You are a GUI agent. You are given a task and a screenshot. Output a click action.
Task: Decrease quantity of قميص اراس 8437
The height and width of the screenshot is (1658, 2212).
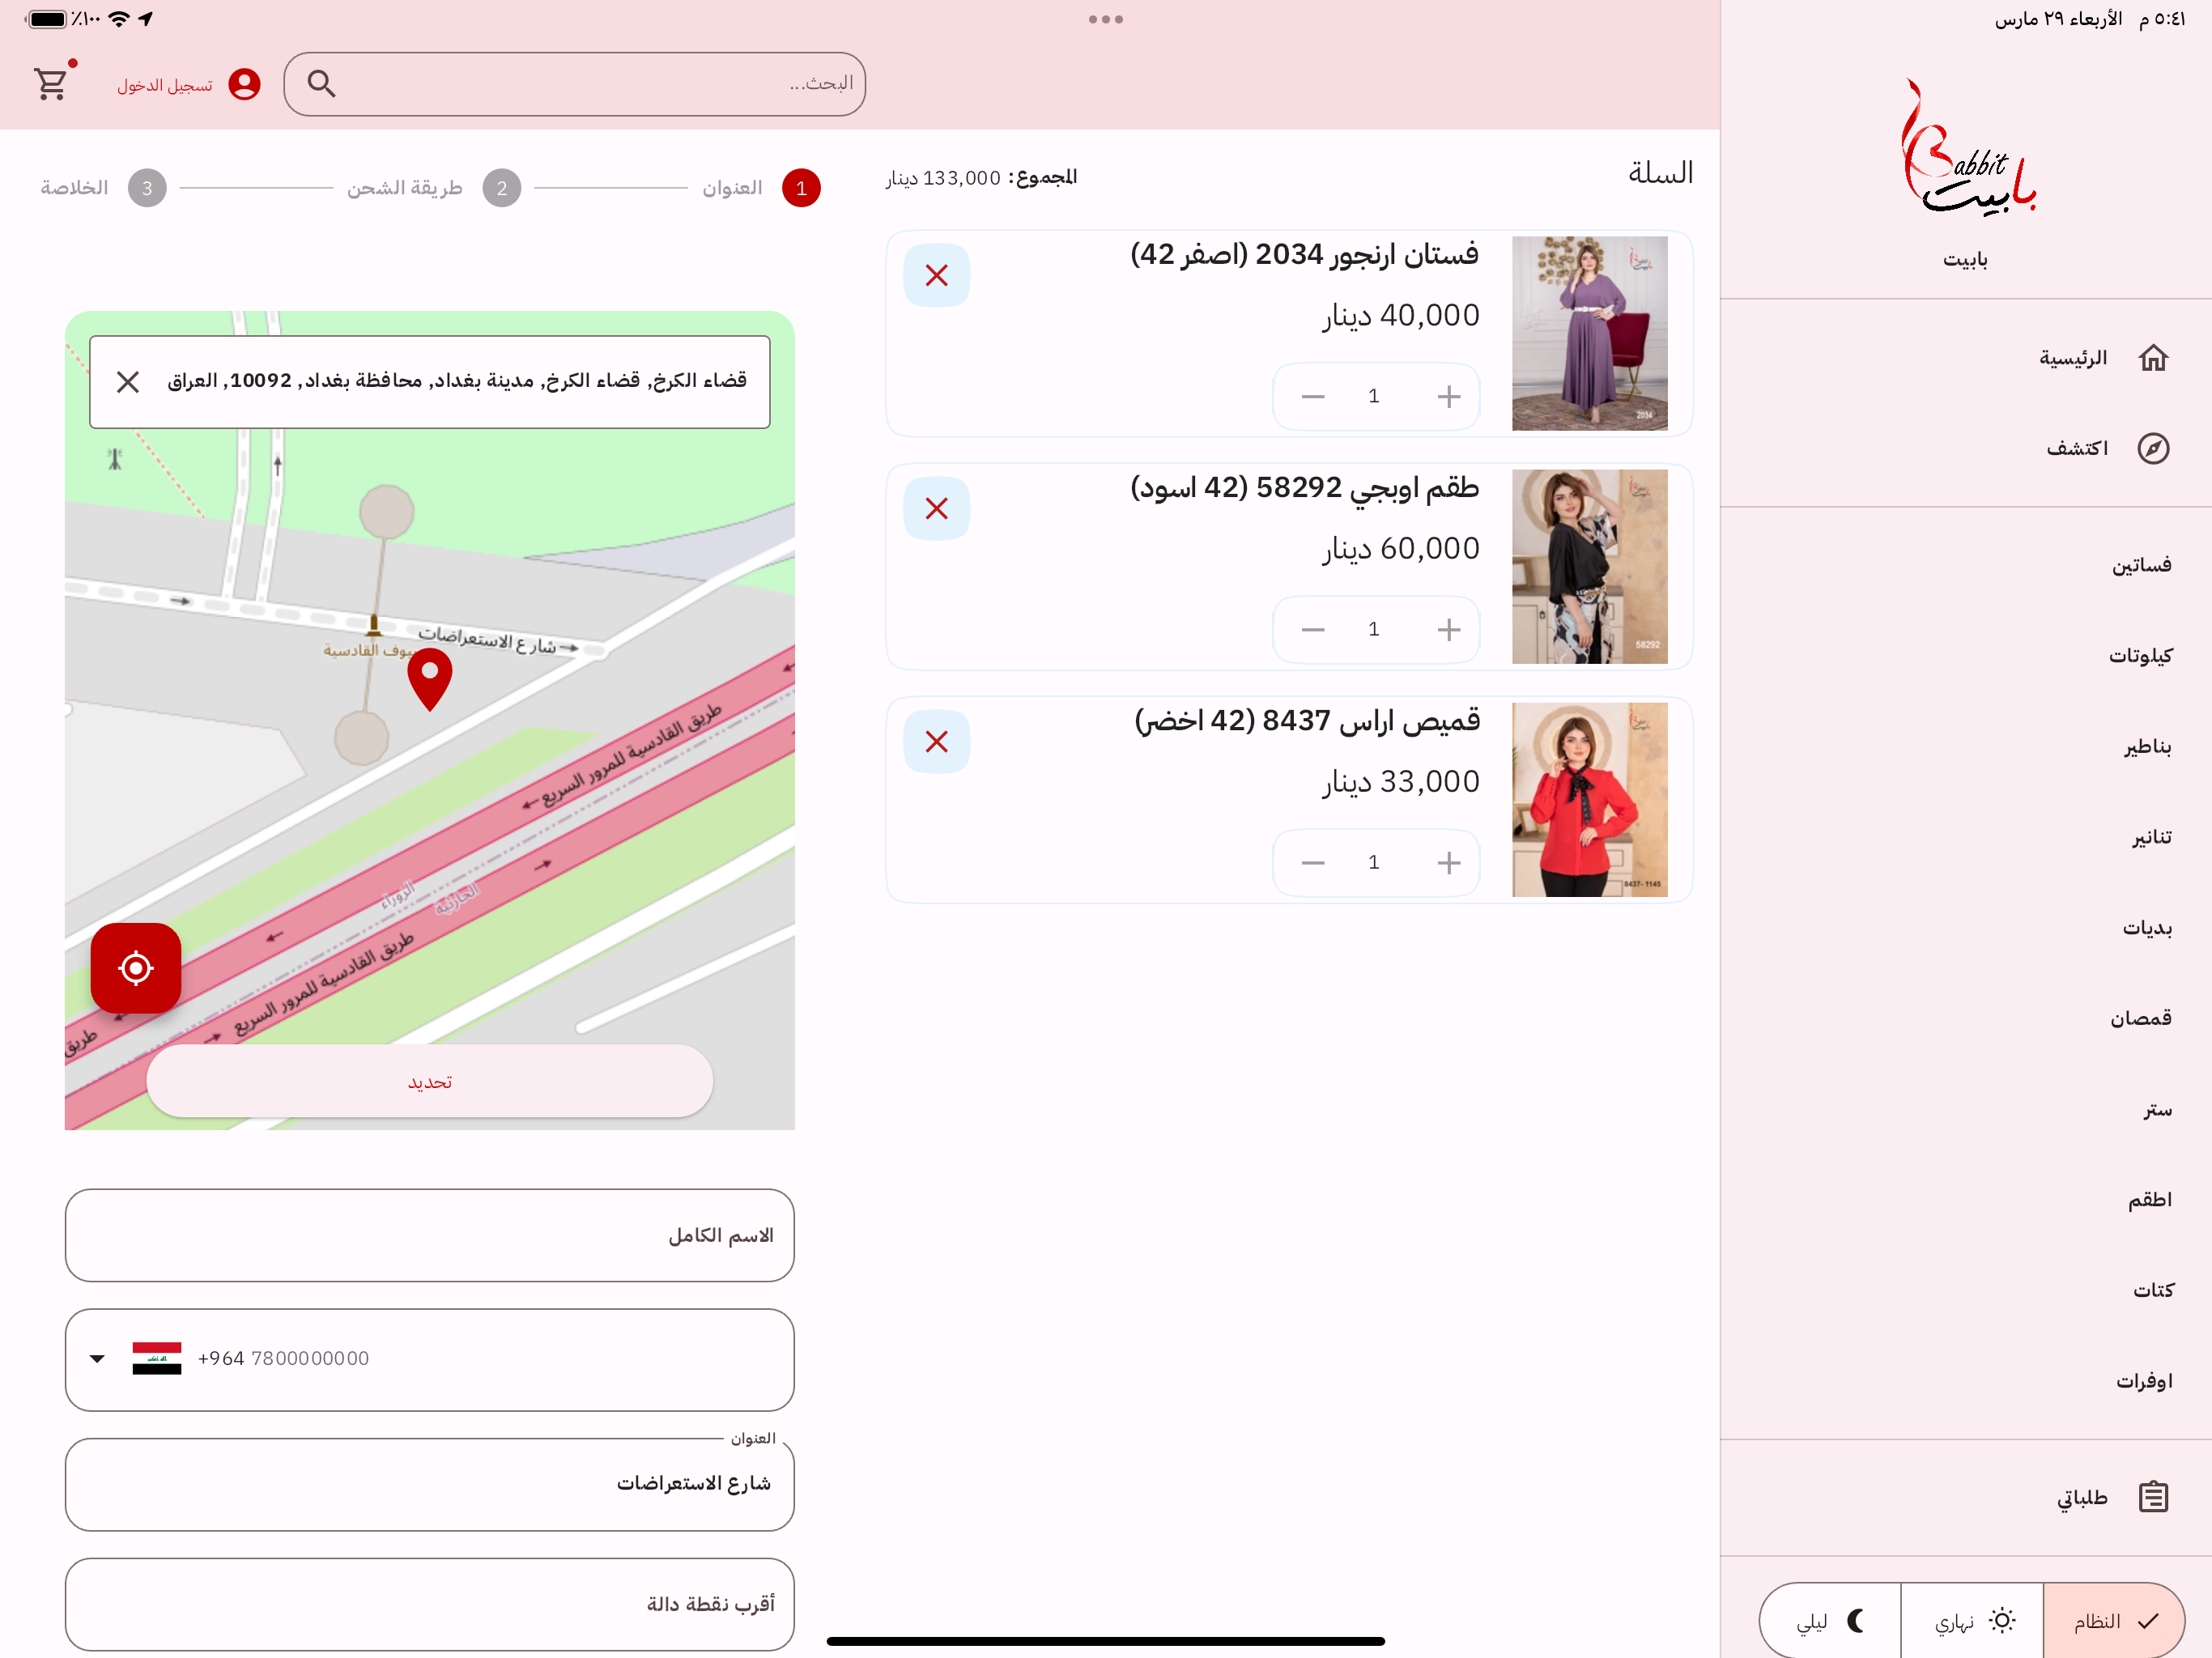click(1312, 863)
